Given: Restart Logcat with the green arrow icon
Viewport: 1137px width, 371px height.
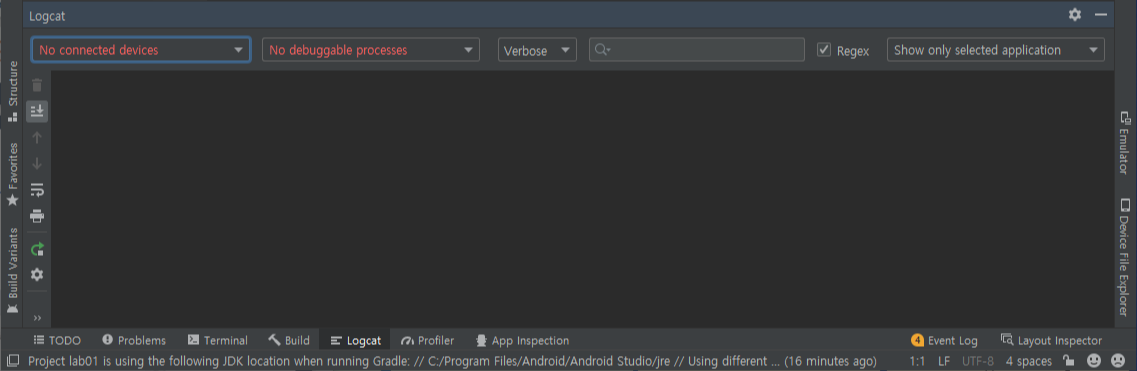Looking at the screenshot, I should tap(37, 249).
